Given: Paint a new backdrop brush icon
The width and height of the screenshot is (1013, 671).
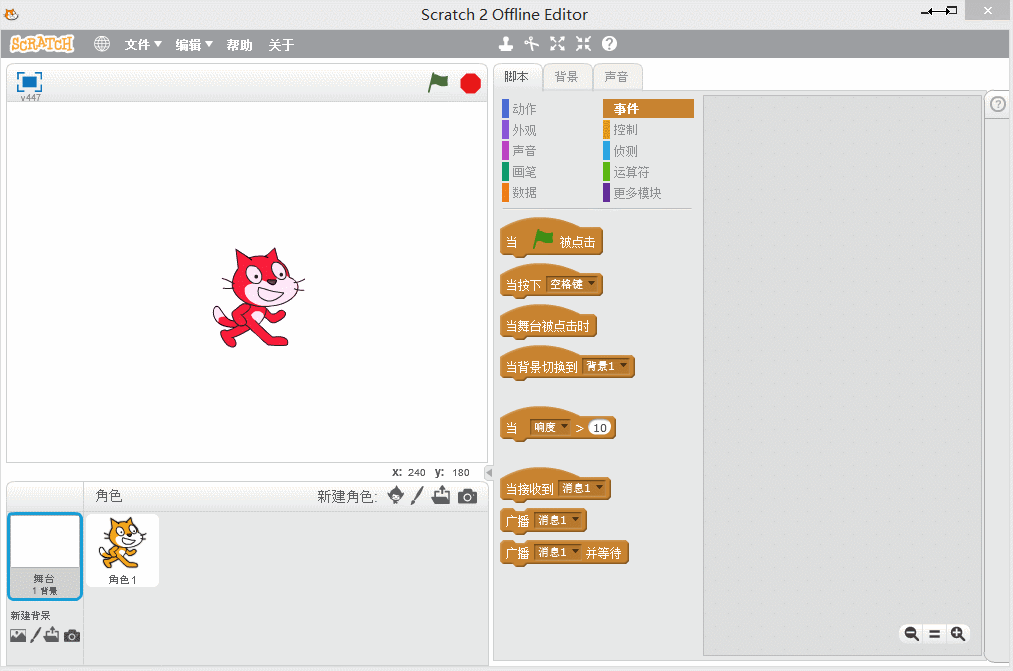Looking at the screenshot, I should pos(36,635).
